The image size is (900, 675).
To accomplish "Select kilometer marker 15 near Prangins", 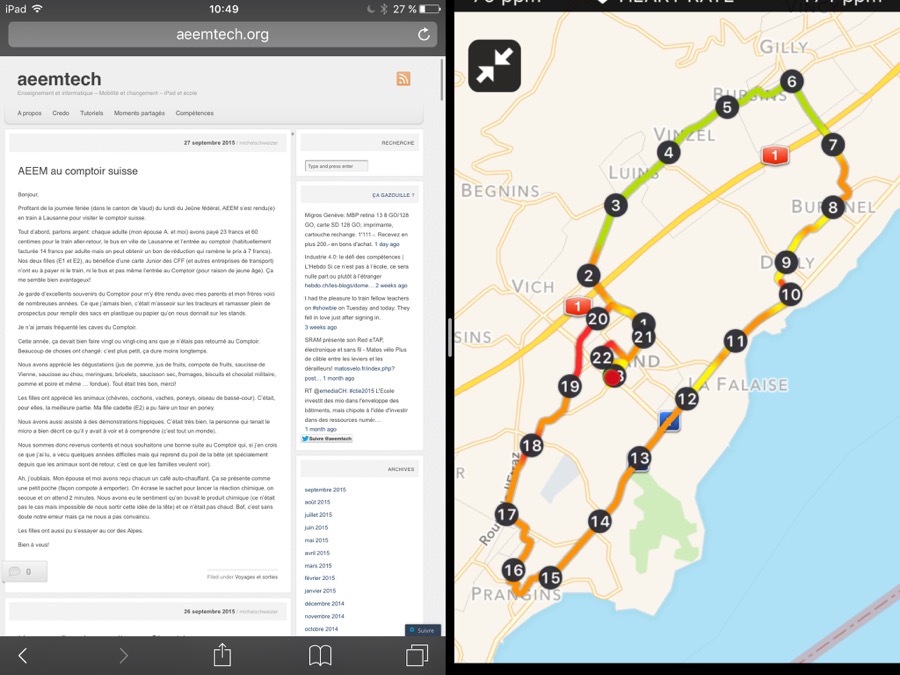I will [x=550, y=577].
